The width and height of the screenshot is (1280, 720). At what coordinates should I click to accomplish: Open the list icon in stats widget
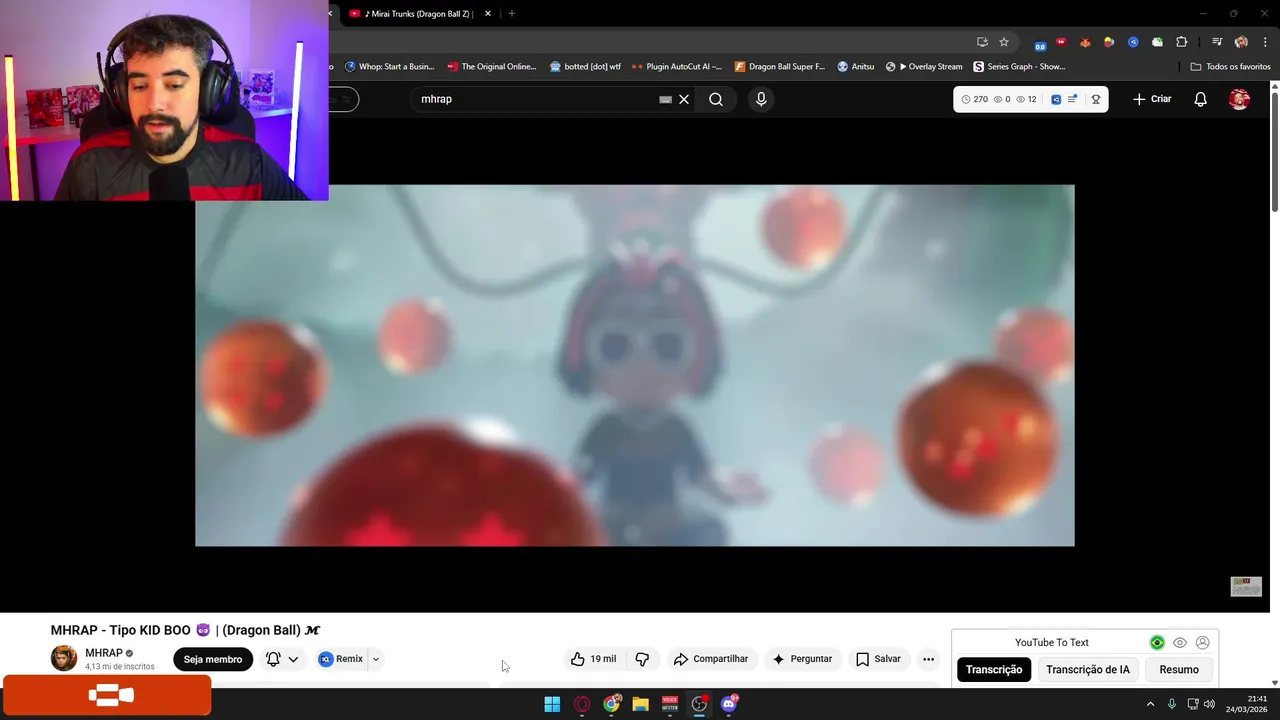(x=1073, y=99)
